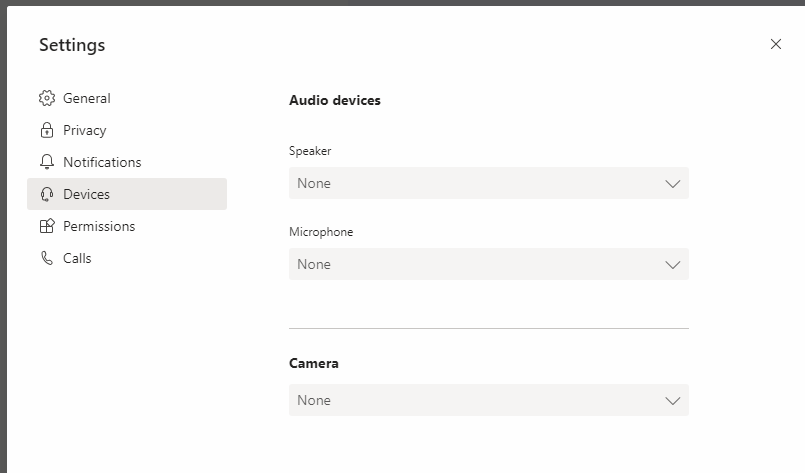Viewport: 805px width, 473px height.
Task: Click the General gear icon
Action: [47, 98]
